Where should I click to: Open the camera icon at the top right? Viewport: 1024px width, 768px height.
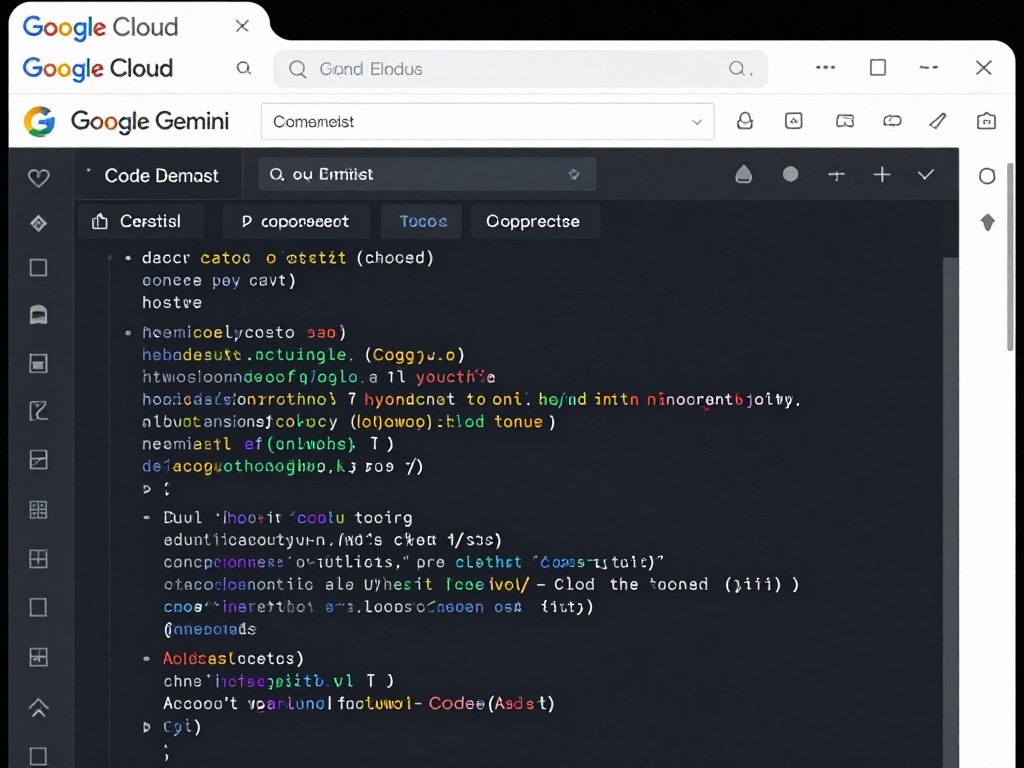986,120
